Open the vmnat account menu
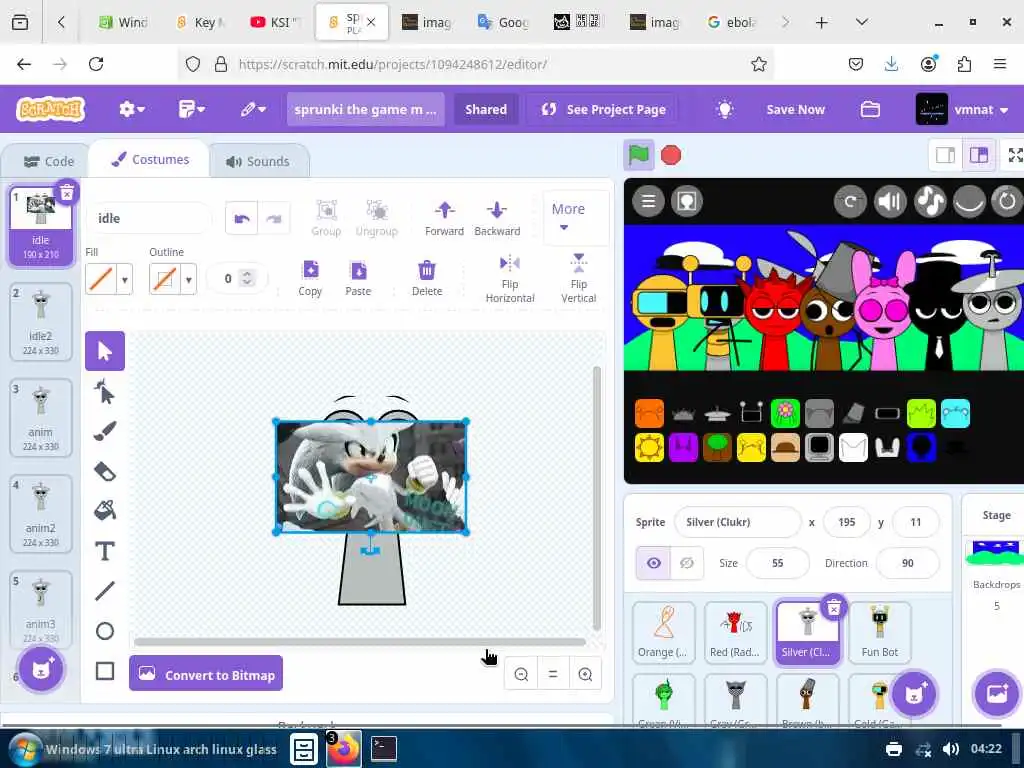Screen dimensions: 1024x768 pyautogui.click(x=962, y=109)
